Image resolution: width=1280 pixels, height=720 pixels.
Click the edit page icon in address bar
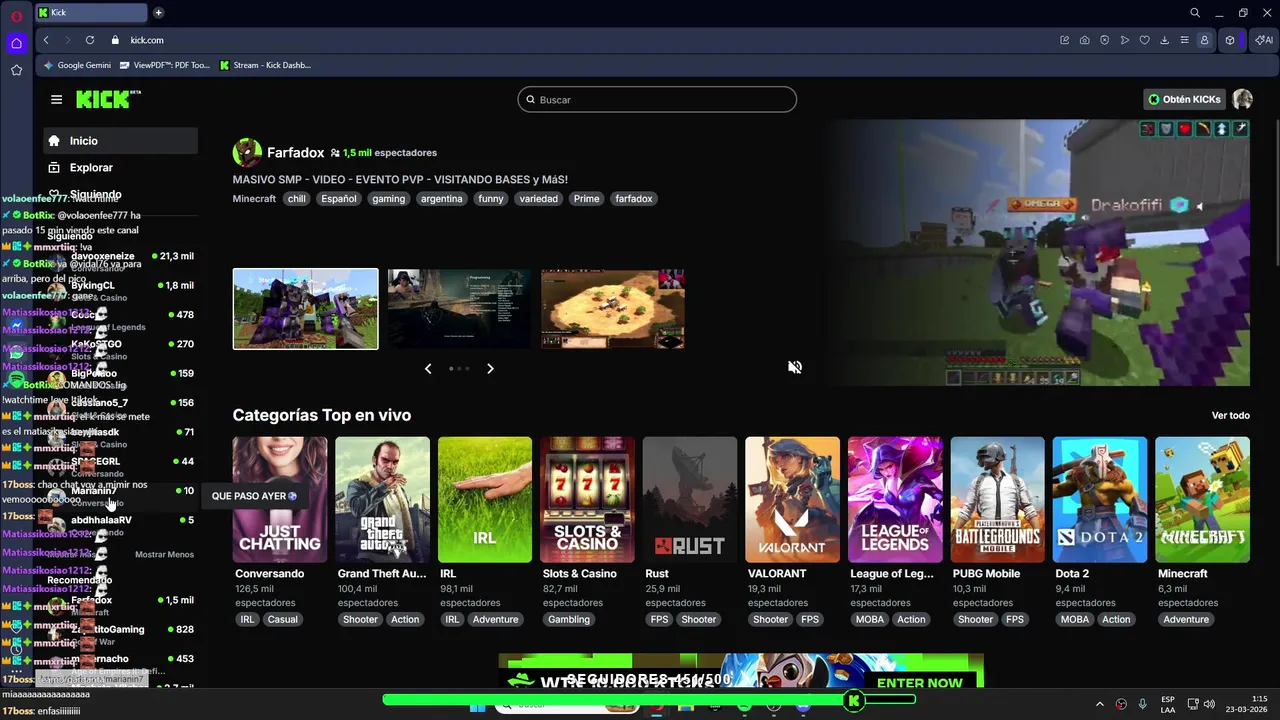click(1065, 40)
